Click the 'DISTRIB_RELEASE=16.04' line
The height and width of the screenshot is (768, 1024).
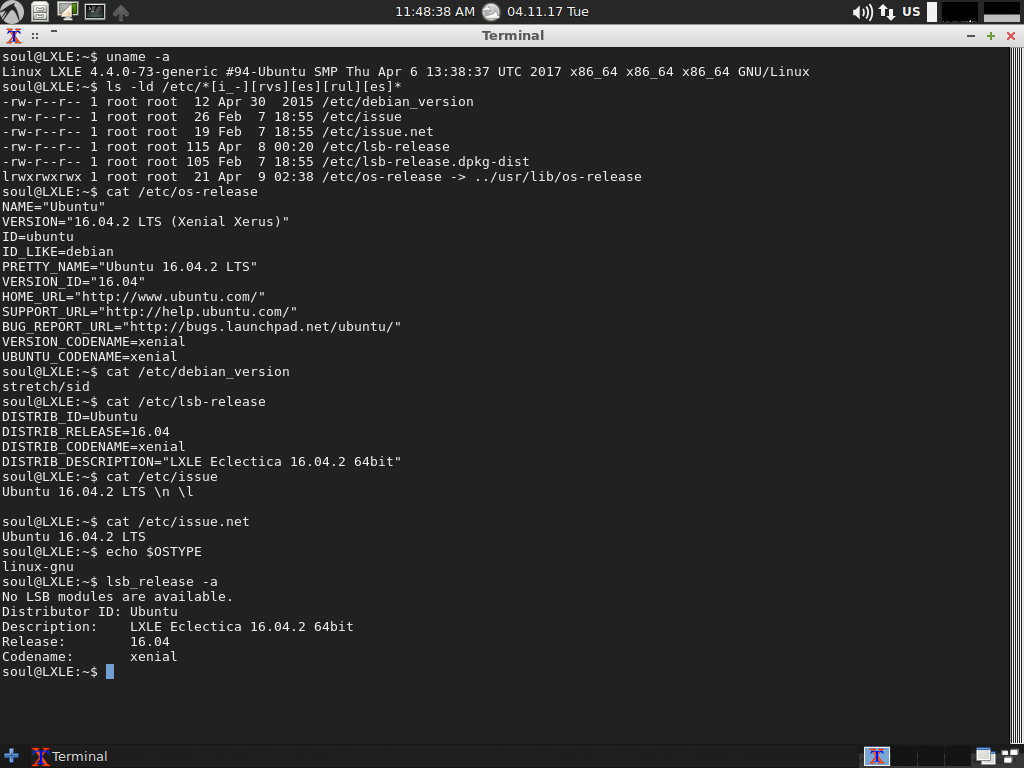point(86,432)
